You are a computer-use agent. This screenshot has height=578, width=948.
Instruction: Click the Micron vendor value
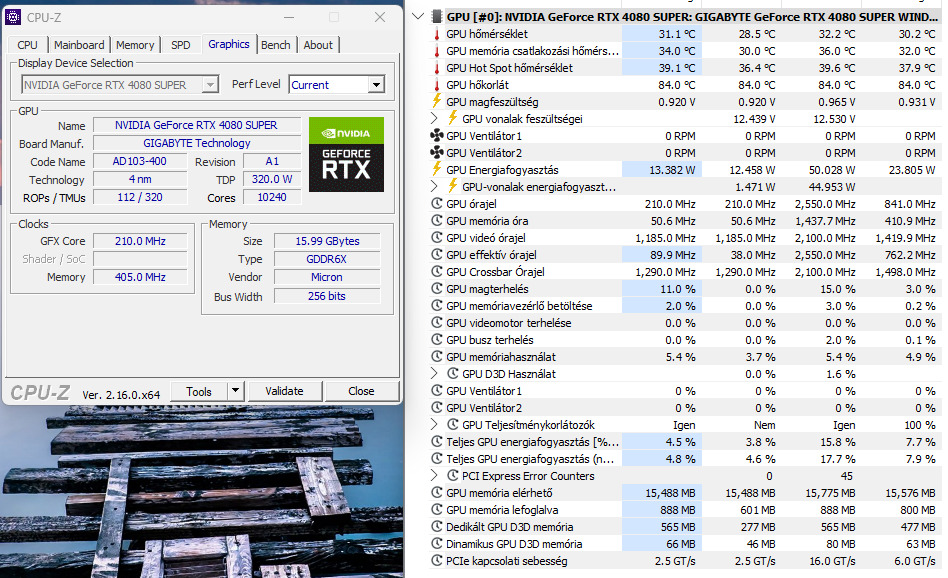[327, 278]
